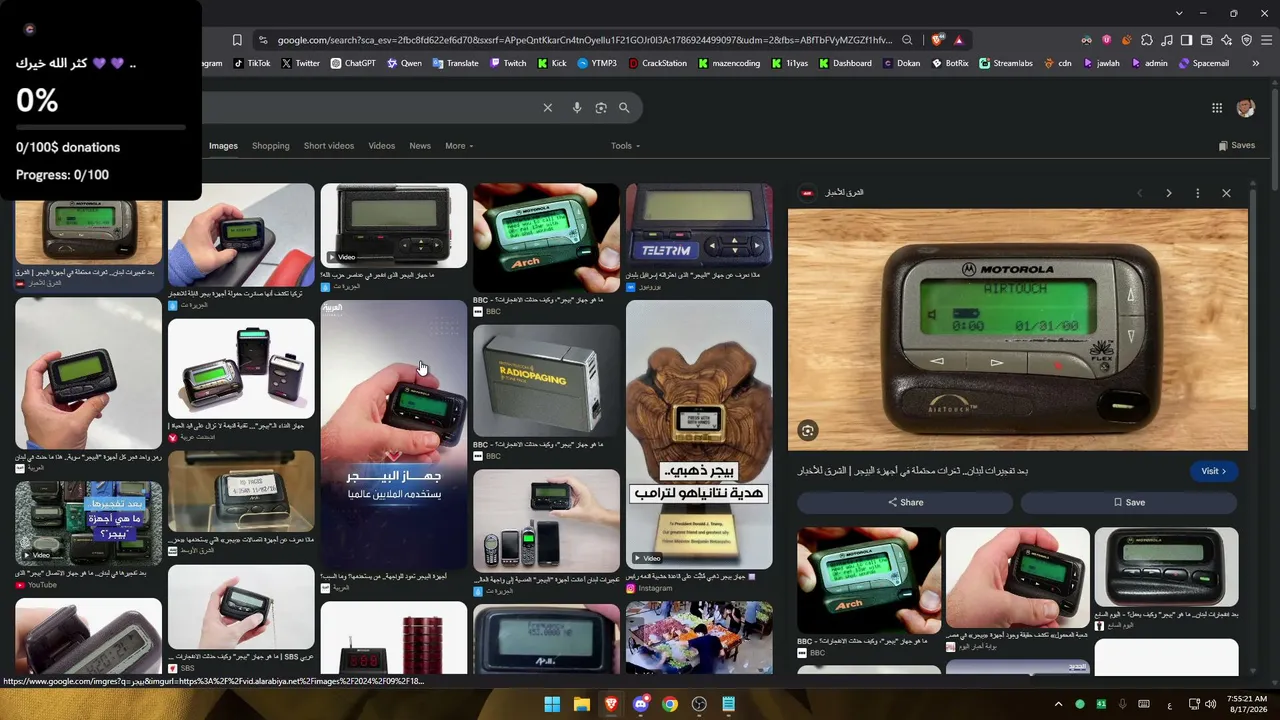The image size is (1280, 720).
Task: Switch to the Videos tab
Action: pos(381,146)
